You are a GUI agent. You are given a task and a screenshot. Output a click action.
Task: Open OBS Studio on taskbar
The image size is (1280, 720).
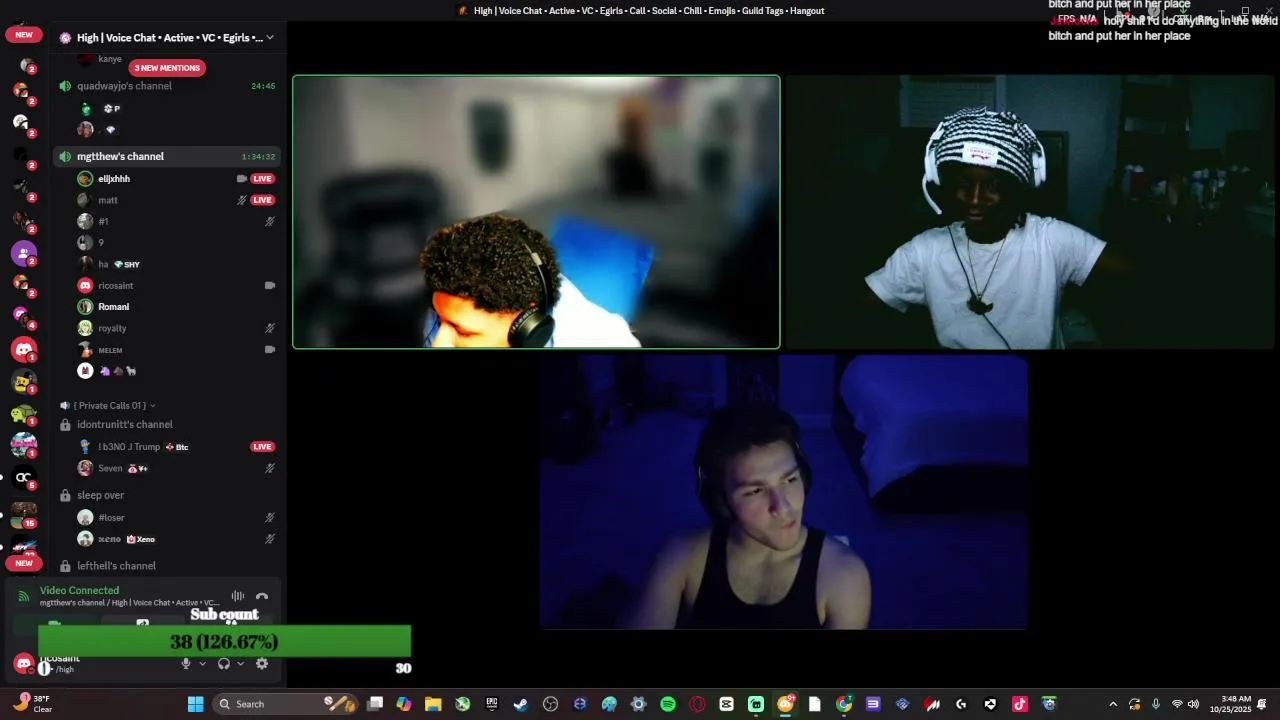(x=550, y=704)
